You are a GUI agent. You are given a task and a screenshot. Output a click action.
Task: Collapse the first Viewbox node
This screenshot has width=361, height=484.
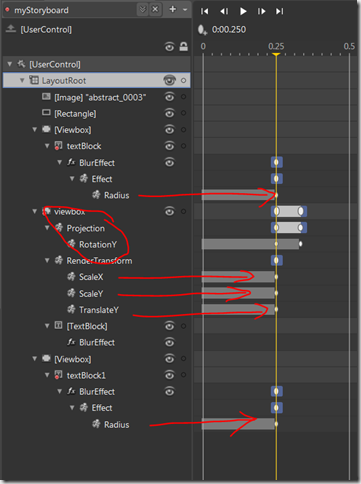pyautogui.click(x=35, y=129)
